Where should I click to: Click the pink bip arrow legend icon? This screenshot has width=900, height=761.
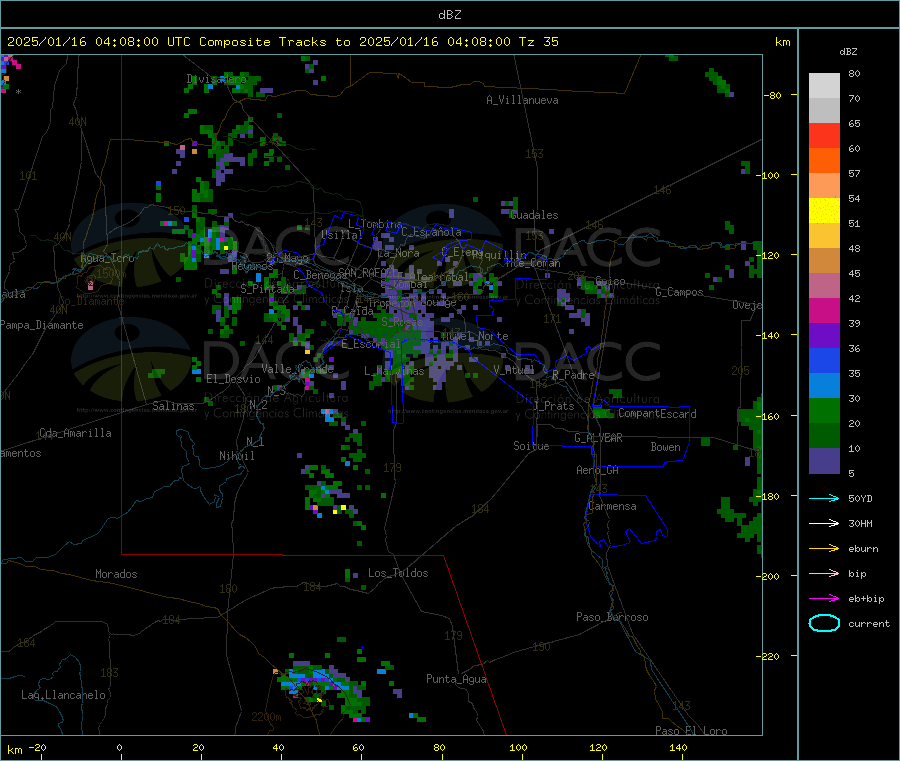click(x=824, y=573)
